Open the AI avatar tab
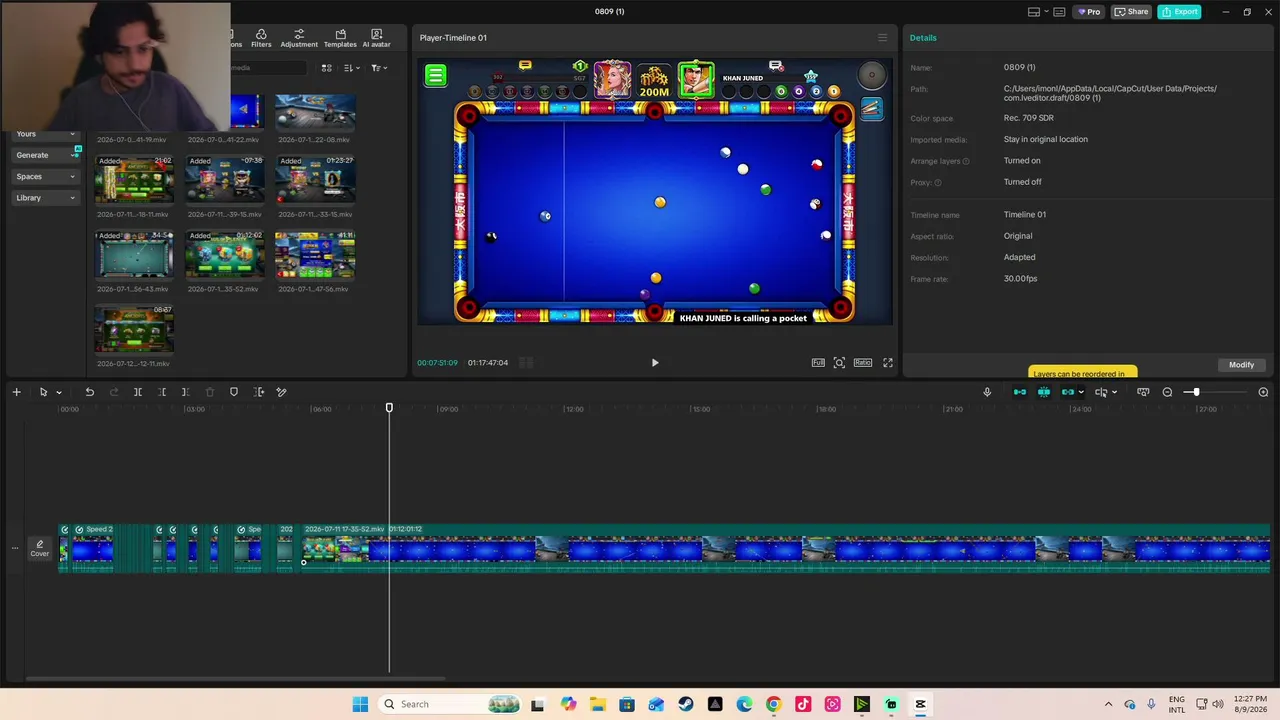Screen dimensions: 1280x720 click(376, 38)
